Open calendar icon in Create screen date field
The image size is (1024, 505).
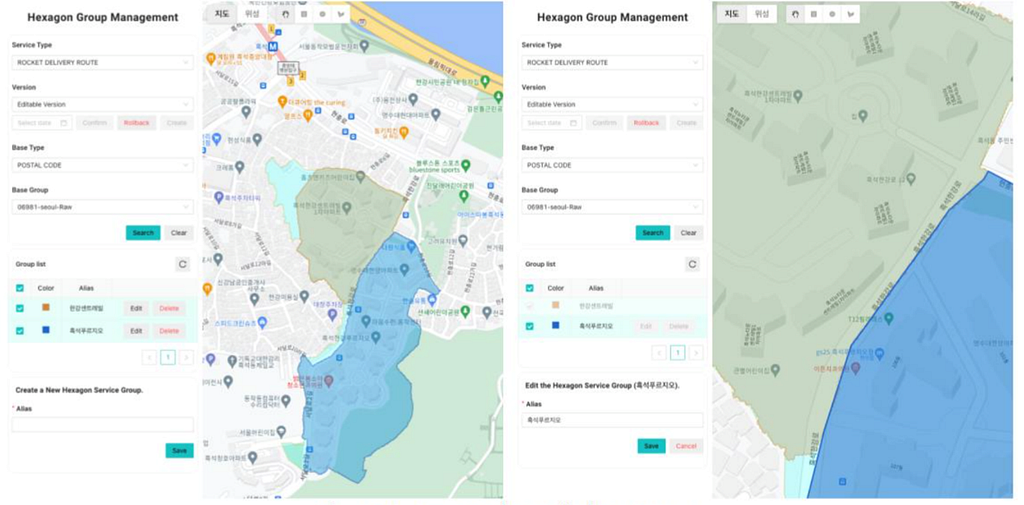pyautogui.click(x=63, y=123)
